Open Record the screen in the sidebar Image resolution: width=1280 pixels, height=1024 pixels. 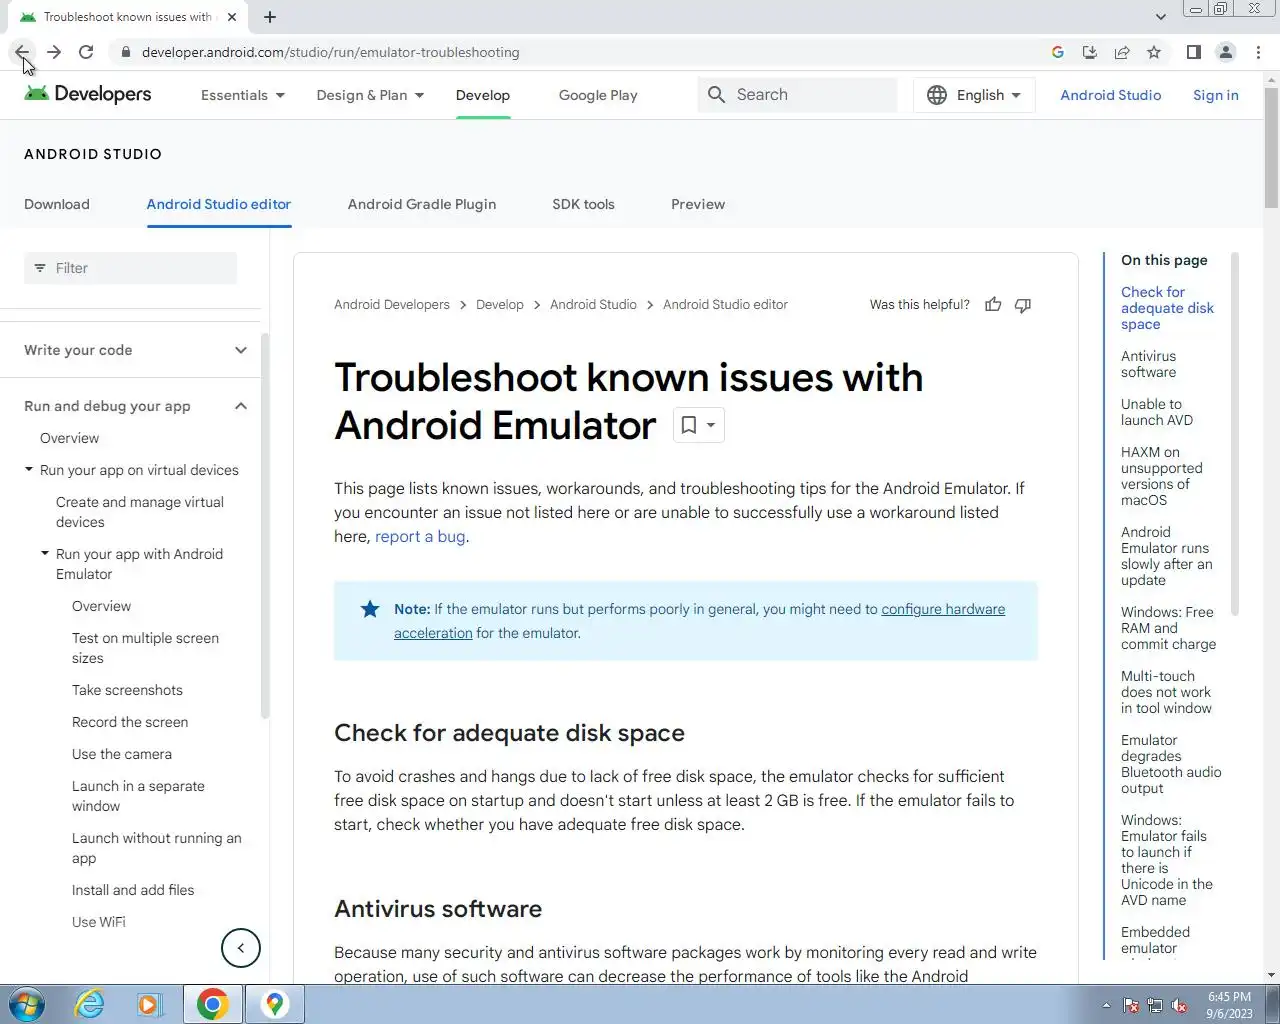pos(130,722)
